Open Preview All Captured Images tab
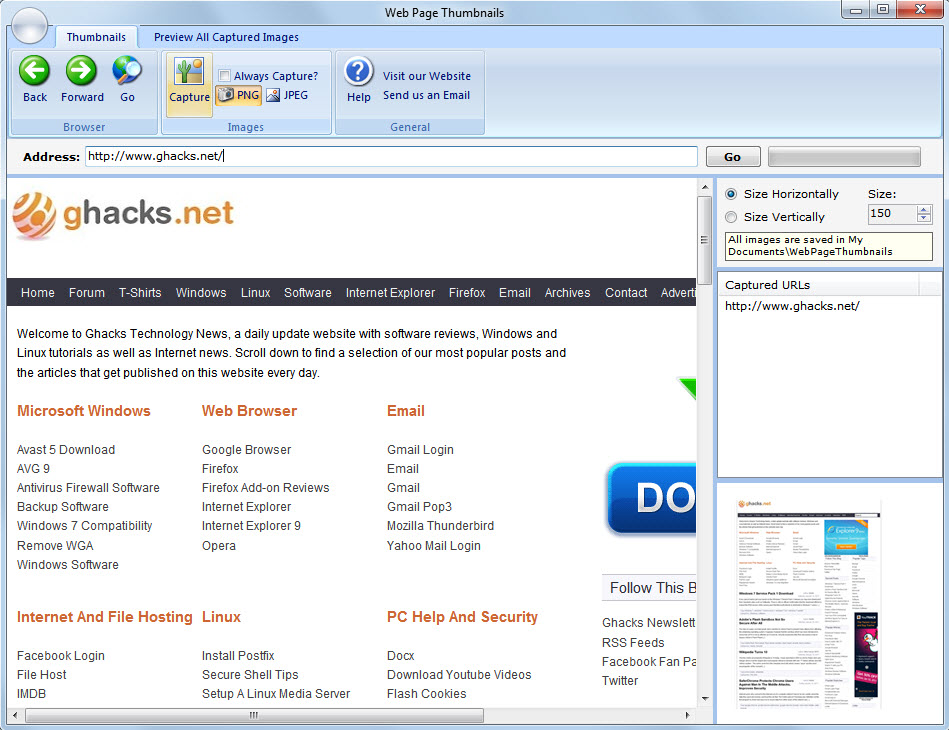 coord(226,37)
